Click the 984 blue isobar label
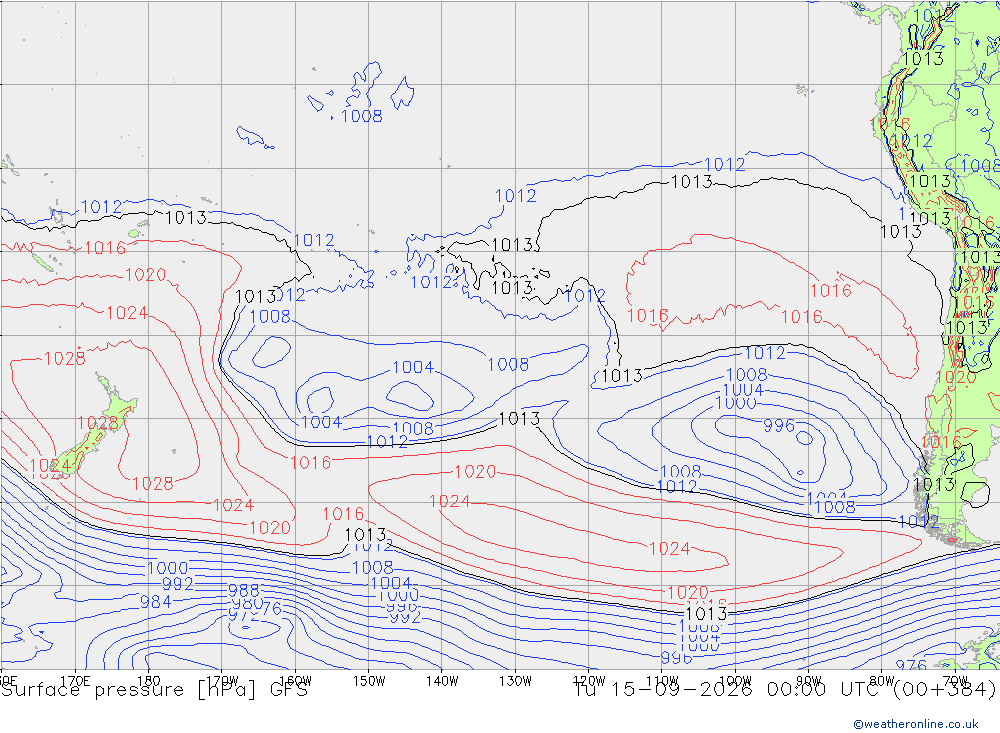The image size is (1000, 733). coord(156,602)
